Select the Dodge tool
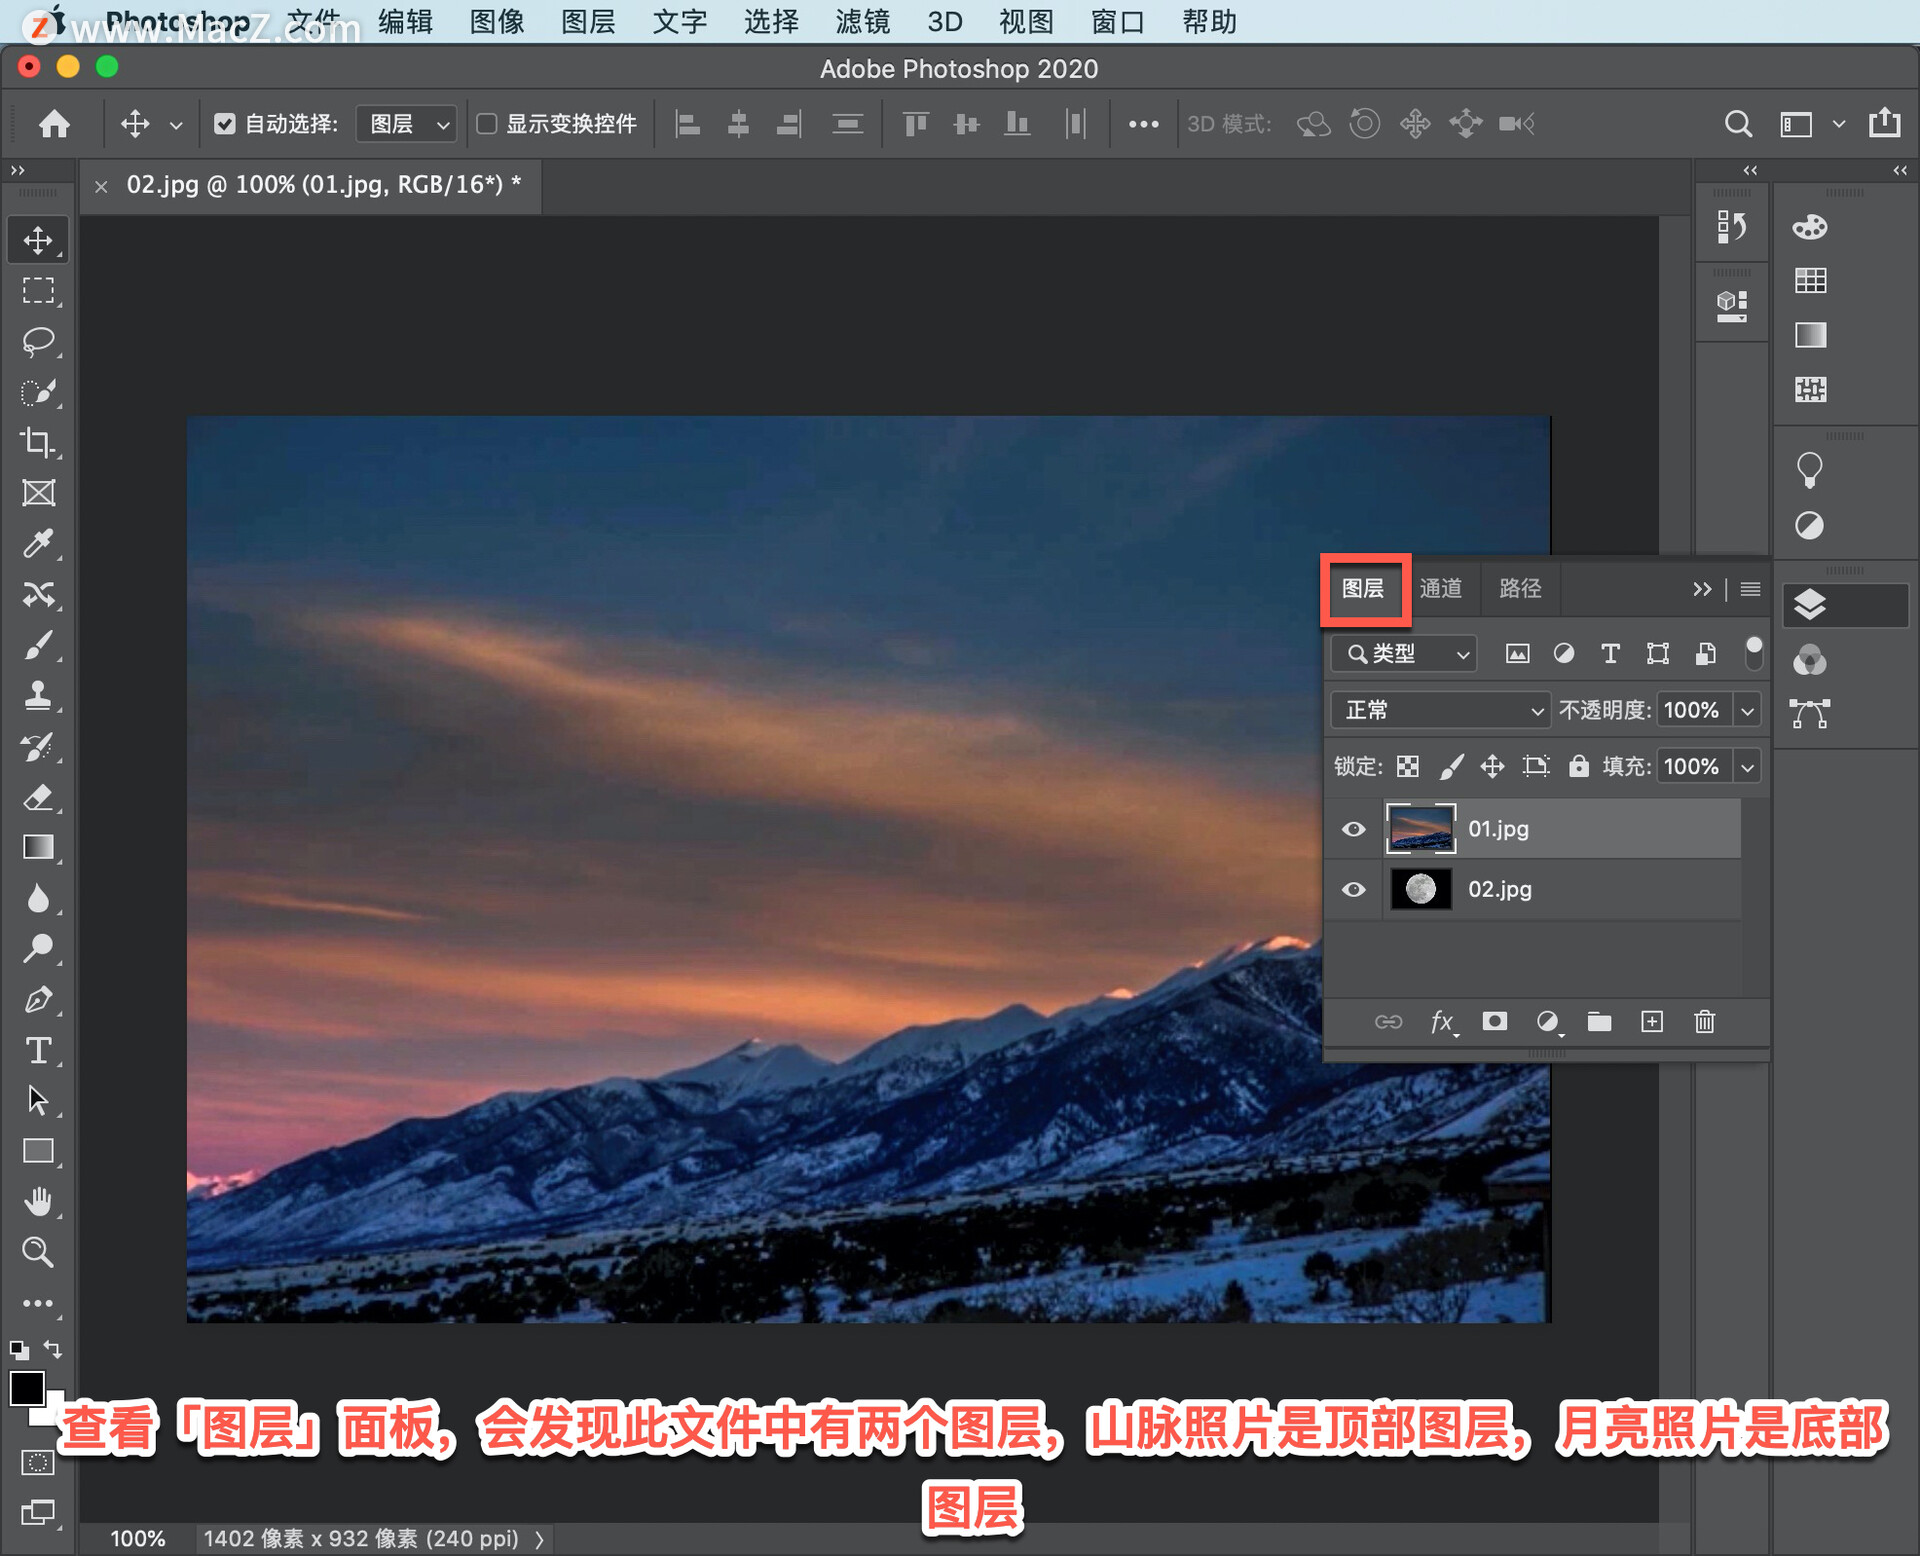This screenshot has width=1920, height=1556. coord(38,948)
